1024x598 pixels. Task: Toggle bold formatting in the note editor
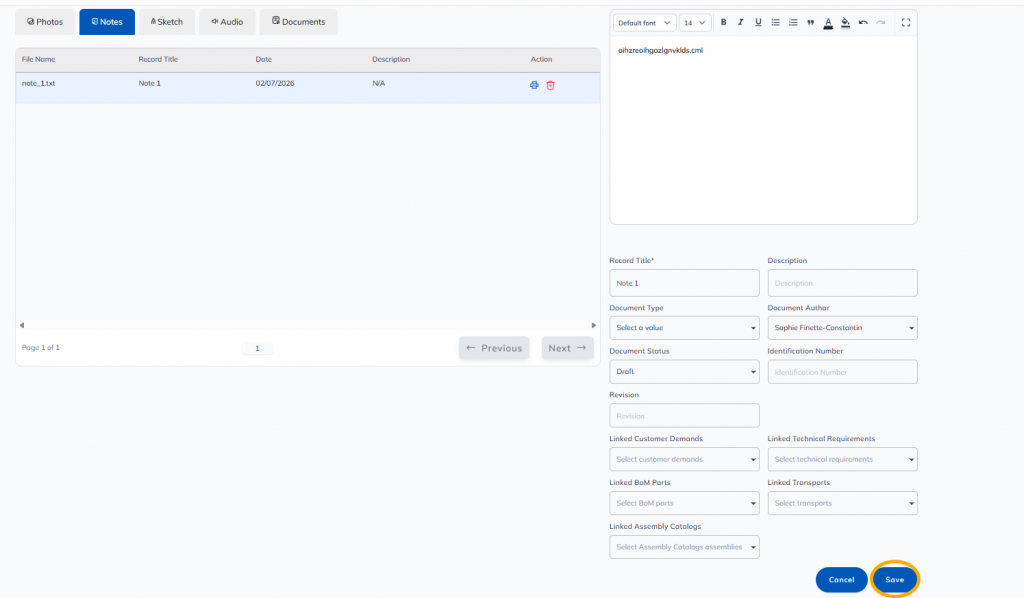[x=724, y=22]
